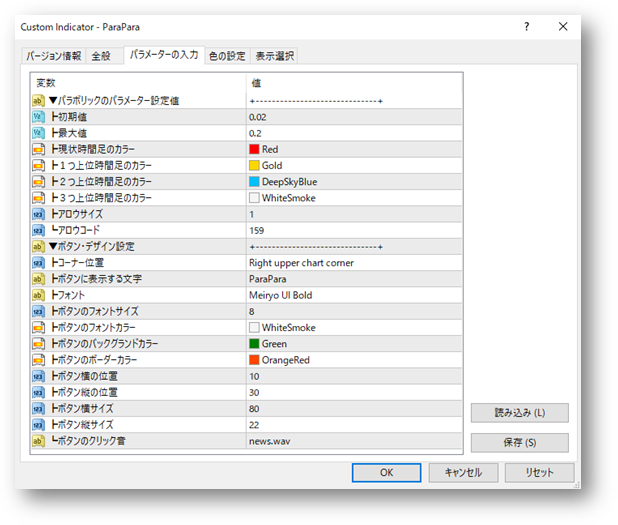Click the double-type icon beside 初期値
This screenshot has width=618, height=525.
click(38, 117)
